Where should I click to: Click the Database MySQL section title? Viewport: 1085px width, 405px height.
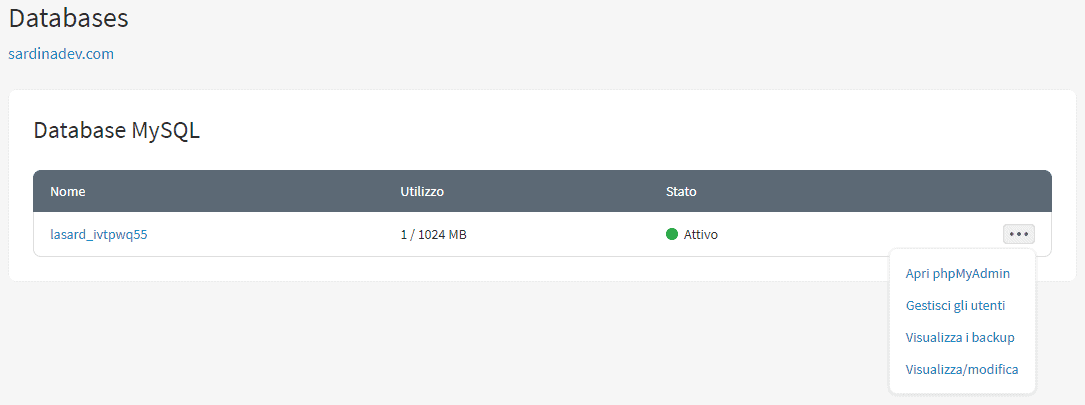pyautogui.click(x=117, y=130)
